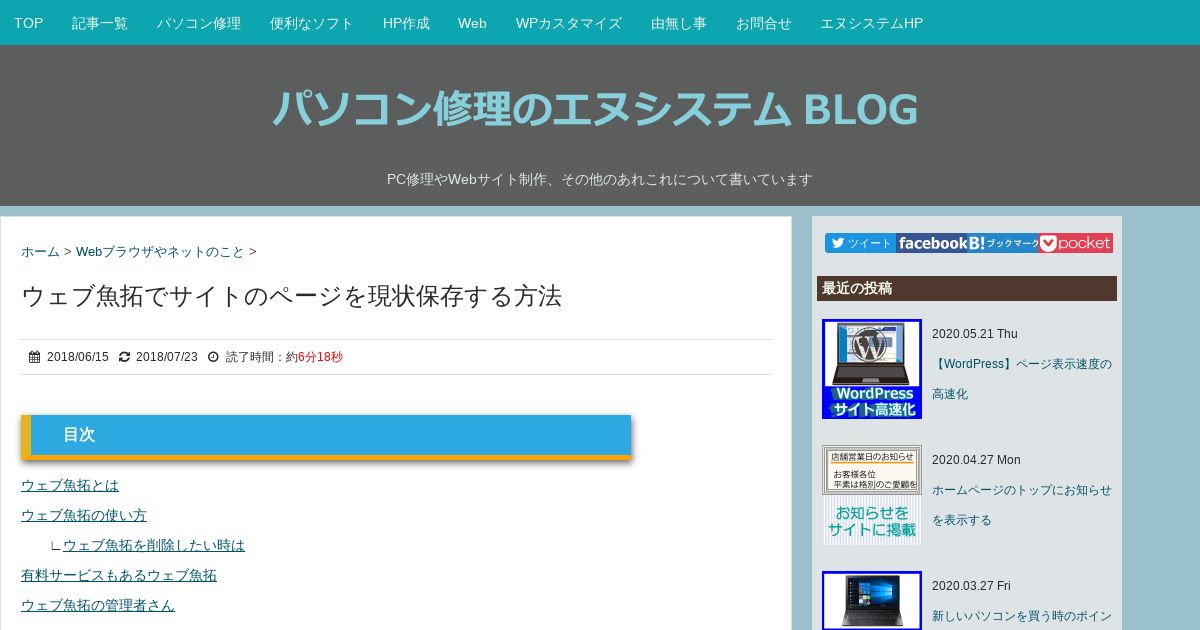
Task: Open 新しいパソコンを買う時のポイン post link
Action: point(1022,616)
